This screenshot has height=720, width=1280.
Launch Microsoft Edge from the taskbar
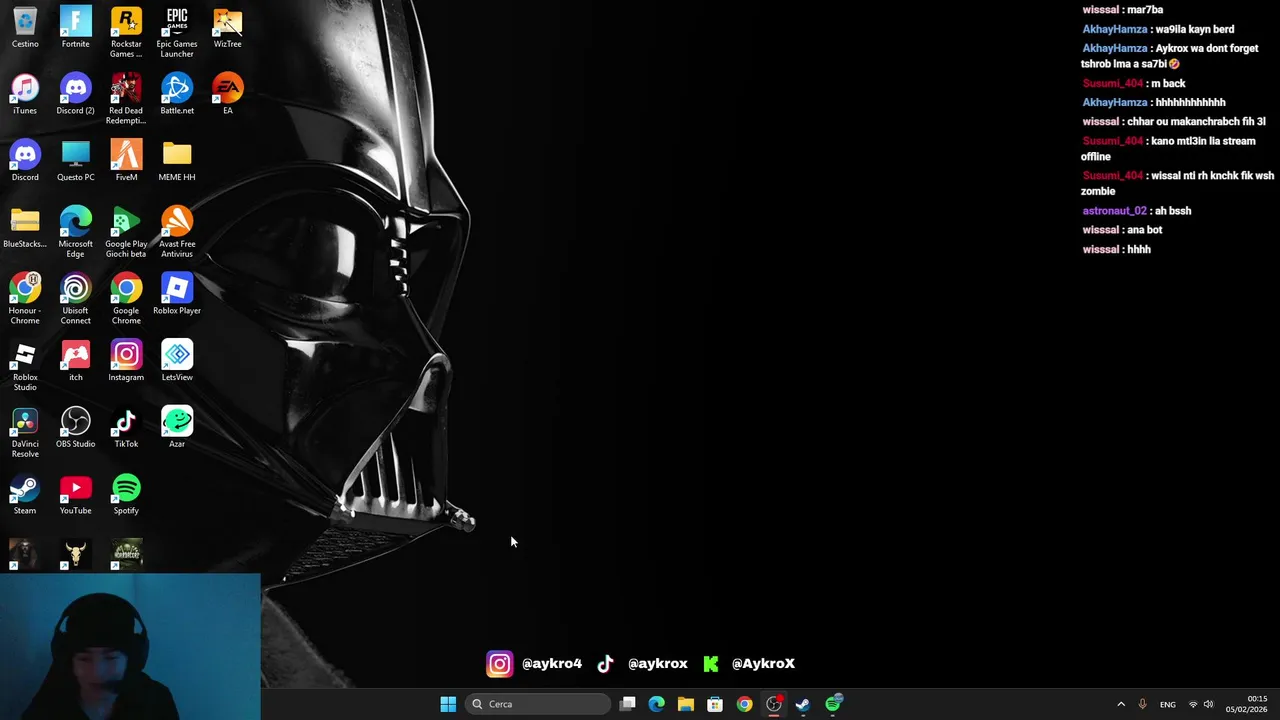pyautogui.click(x=657, y=704)
